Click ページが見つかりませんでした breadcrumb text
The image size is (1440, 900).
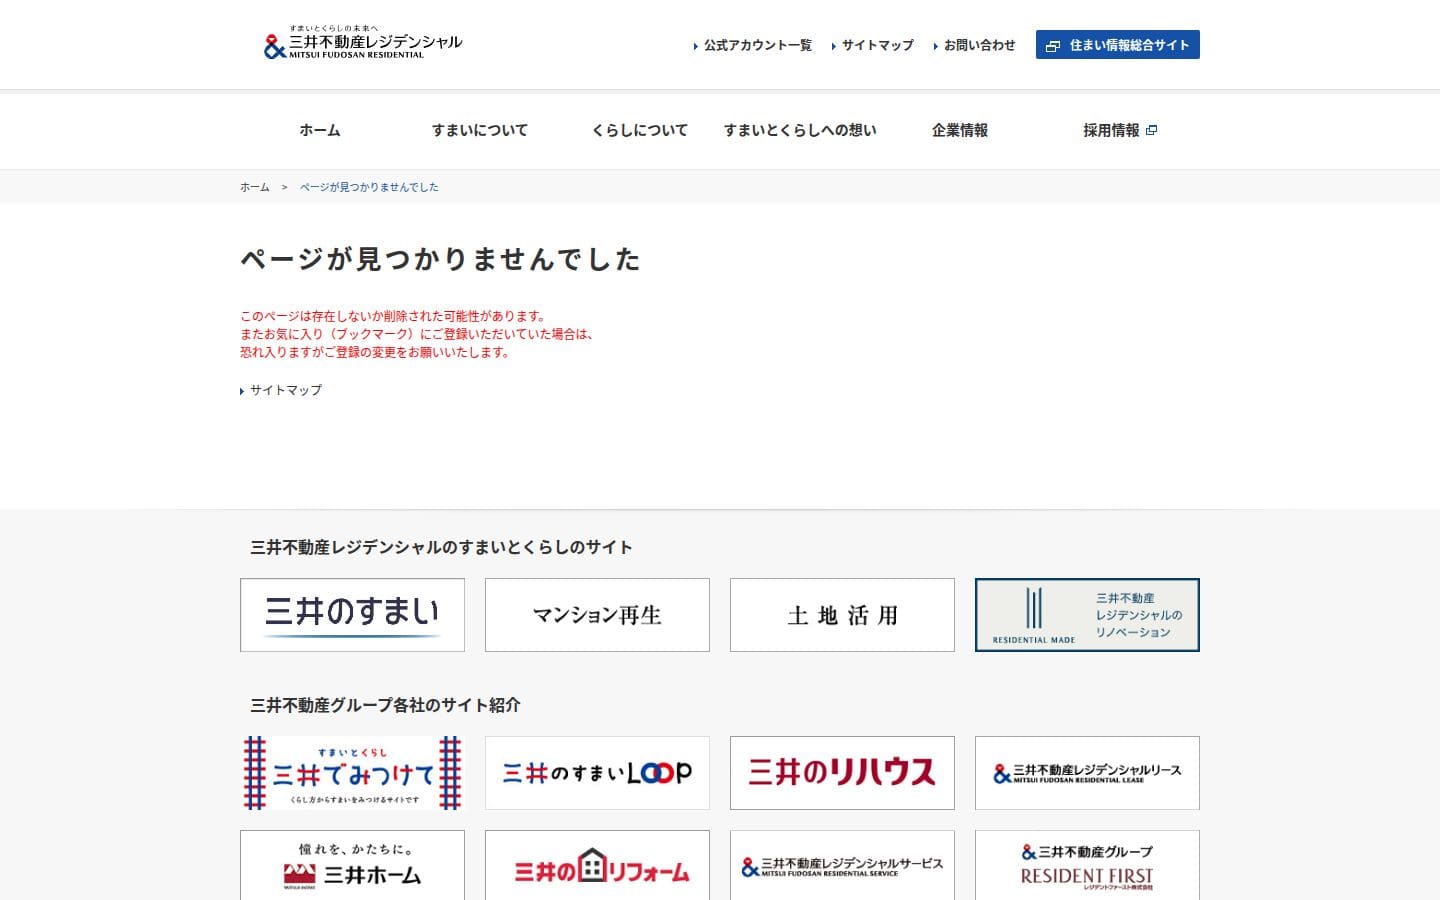(369, 187)
